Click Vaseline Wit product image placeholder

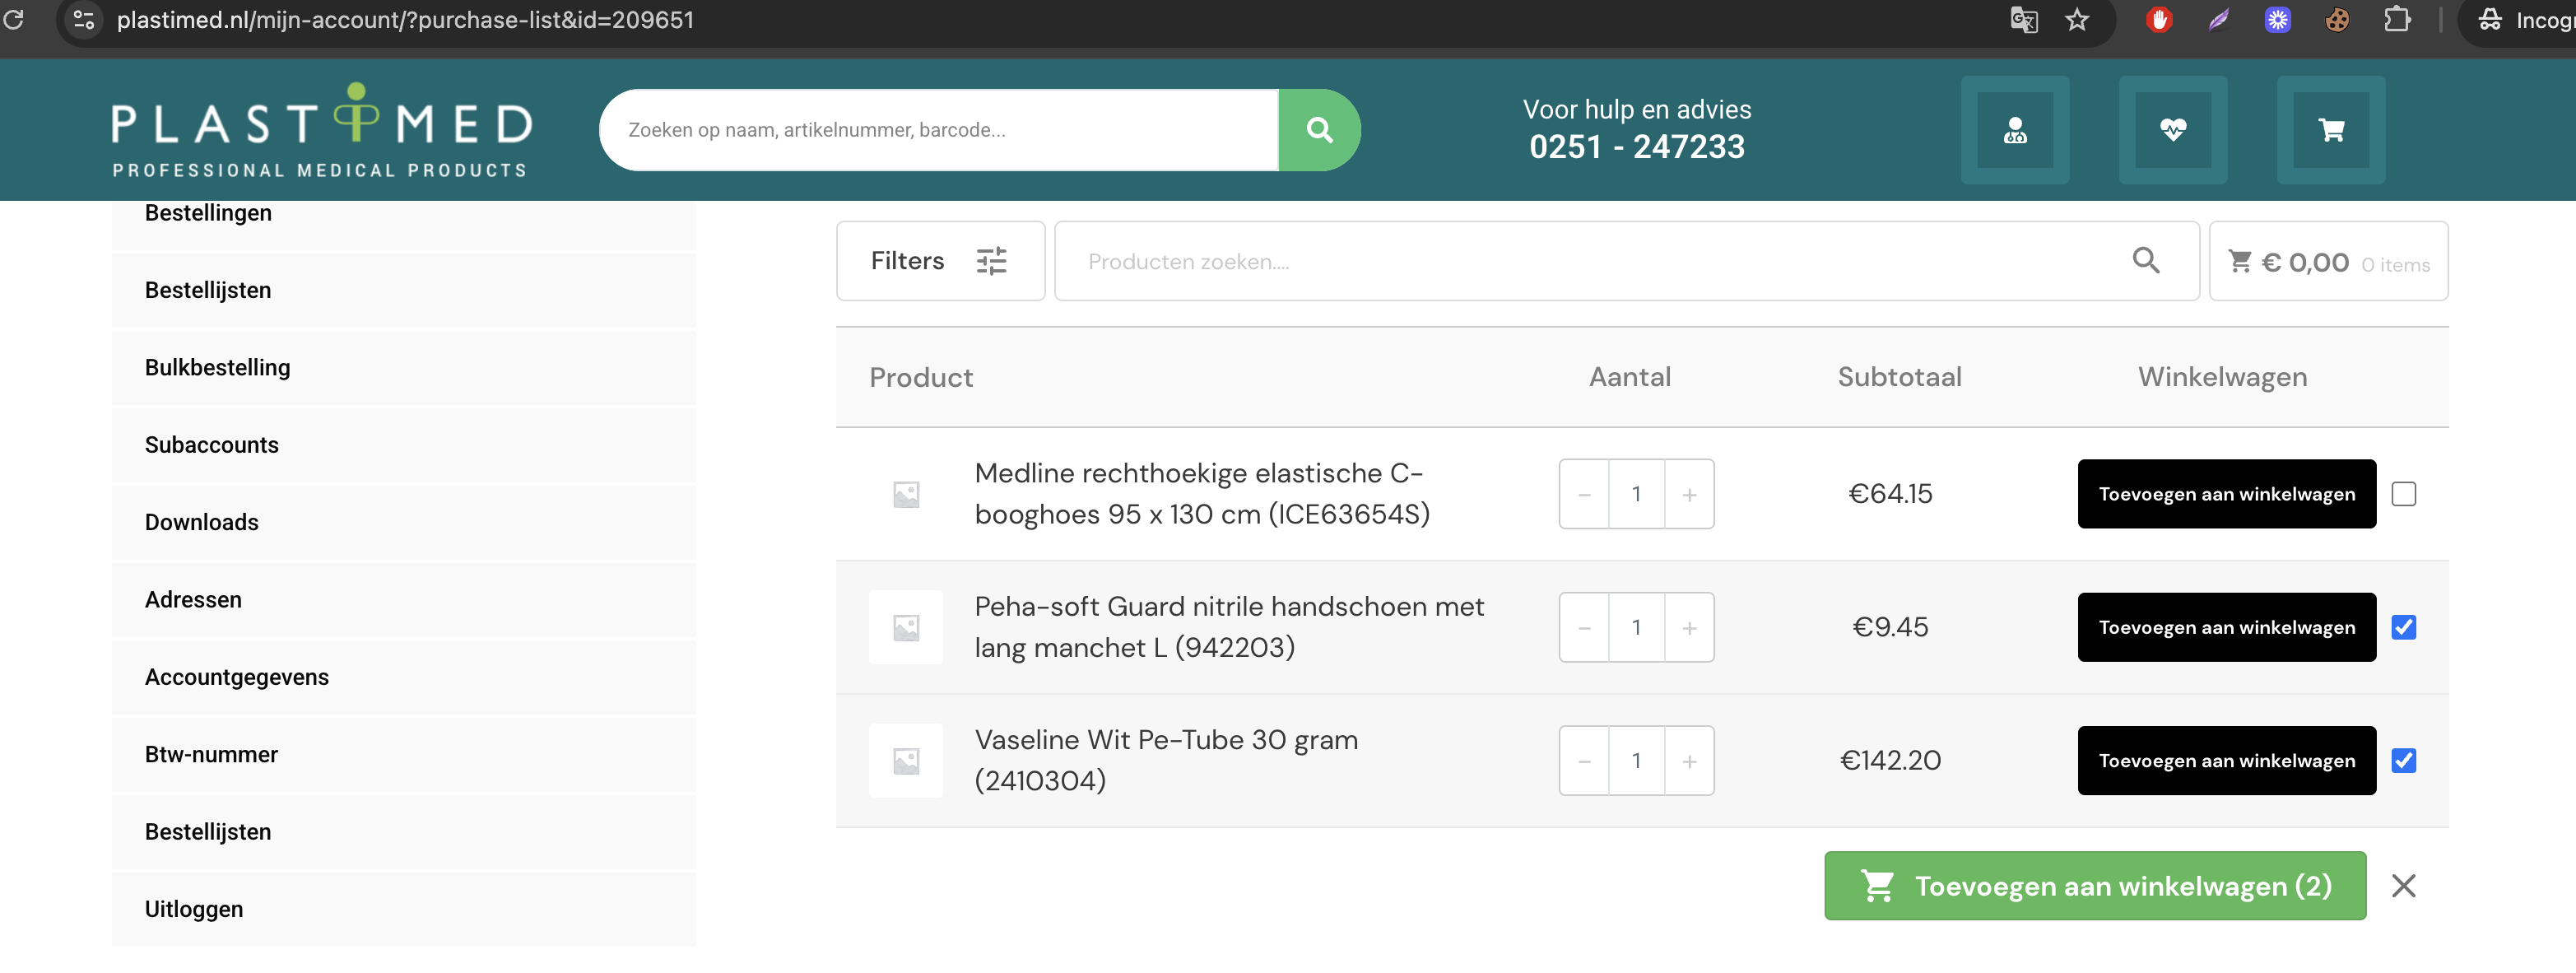tap(906, 761)
